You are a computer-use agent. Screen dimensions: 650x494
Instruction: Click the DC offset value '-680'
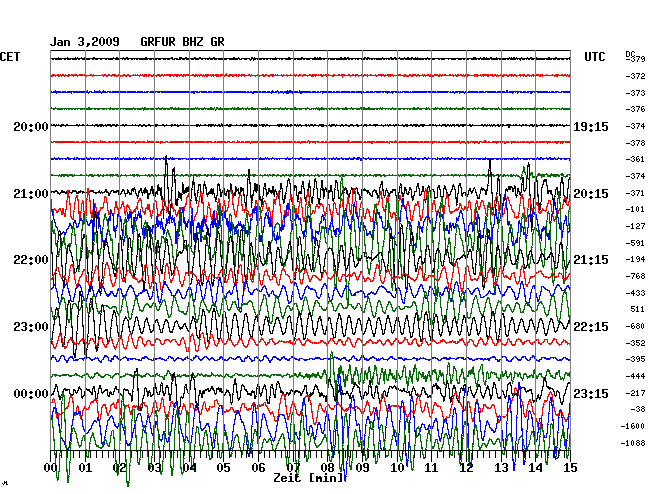(x=635, y=326)
